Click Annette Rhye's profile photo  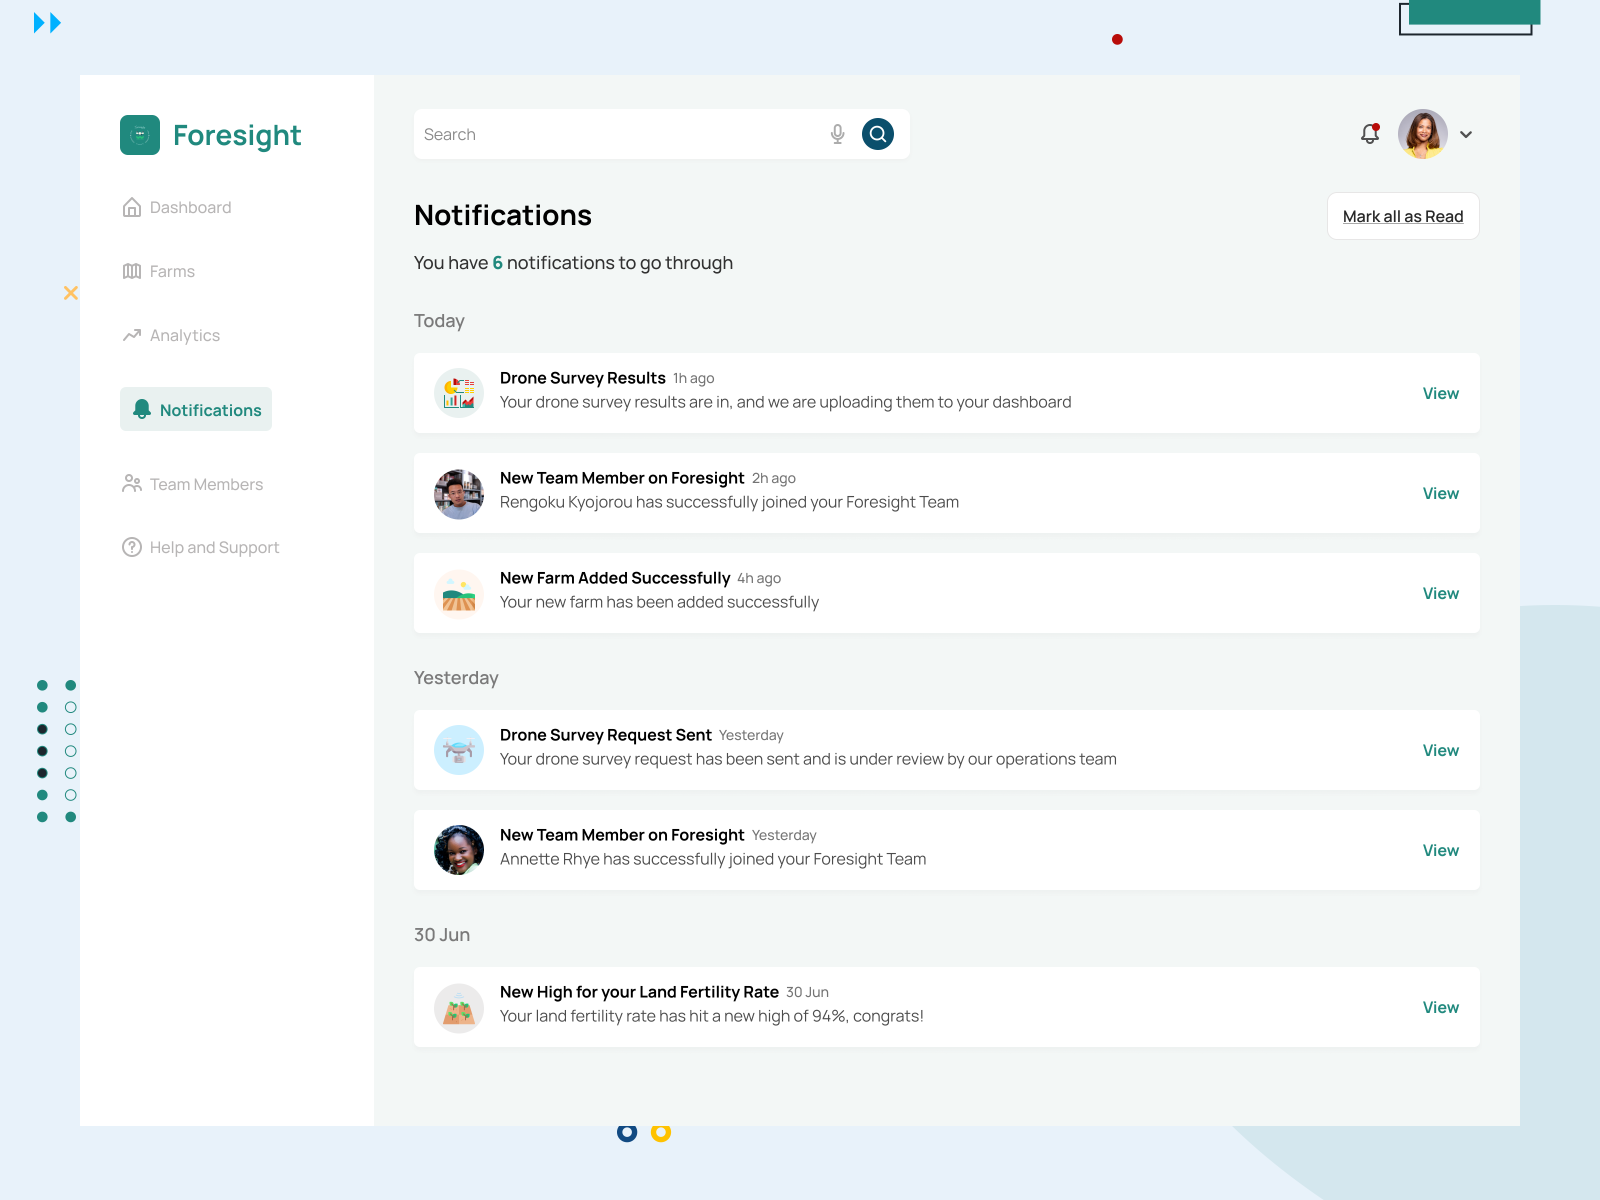point(458,850)
